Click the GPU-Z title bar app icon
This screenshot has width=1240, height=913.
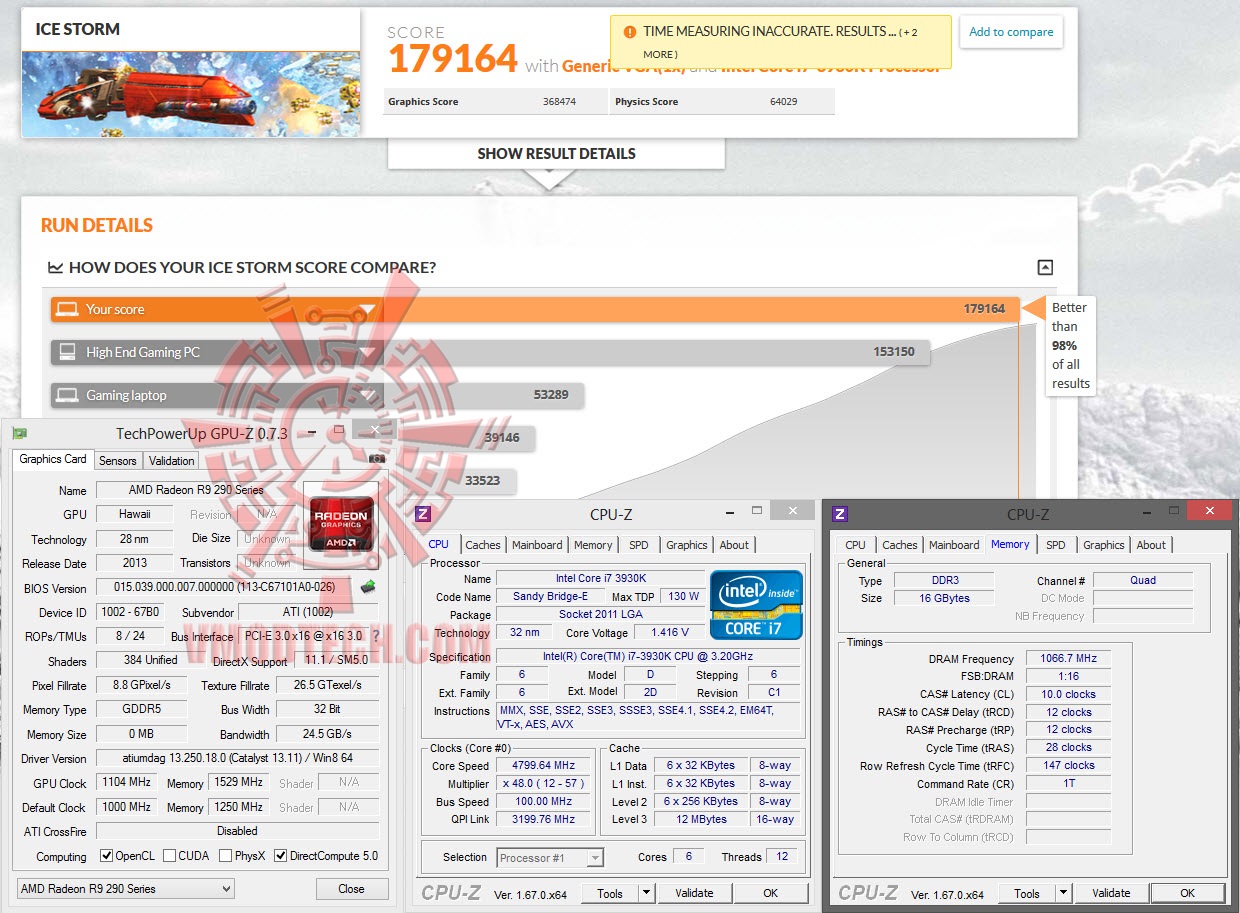(x=19, y=433)
